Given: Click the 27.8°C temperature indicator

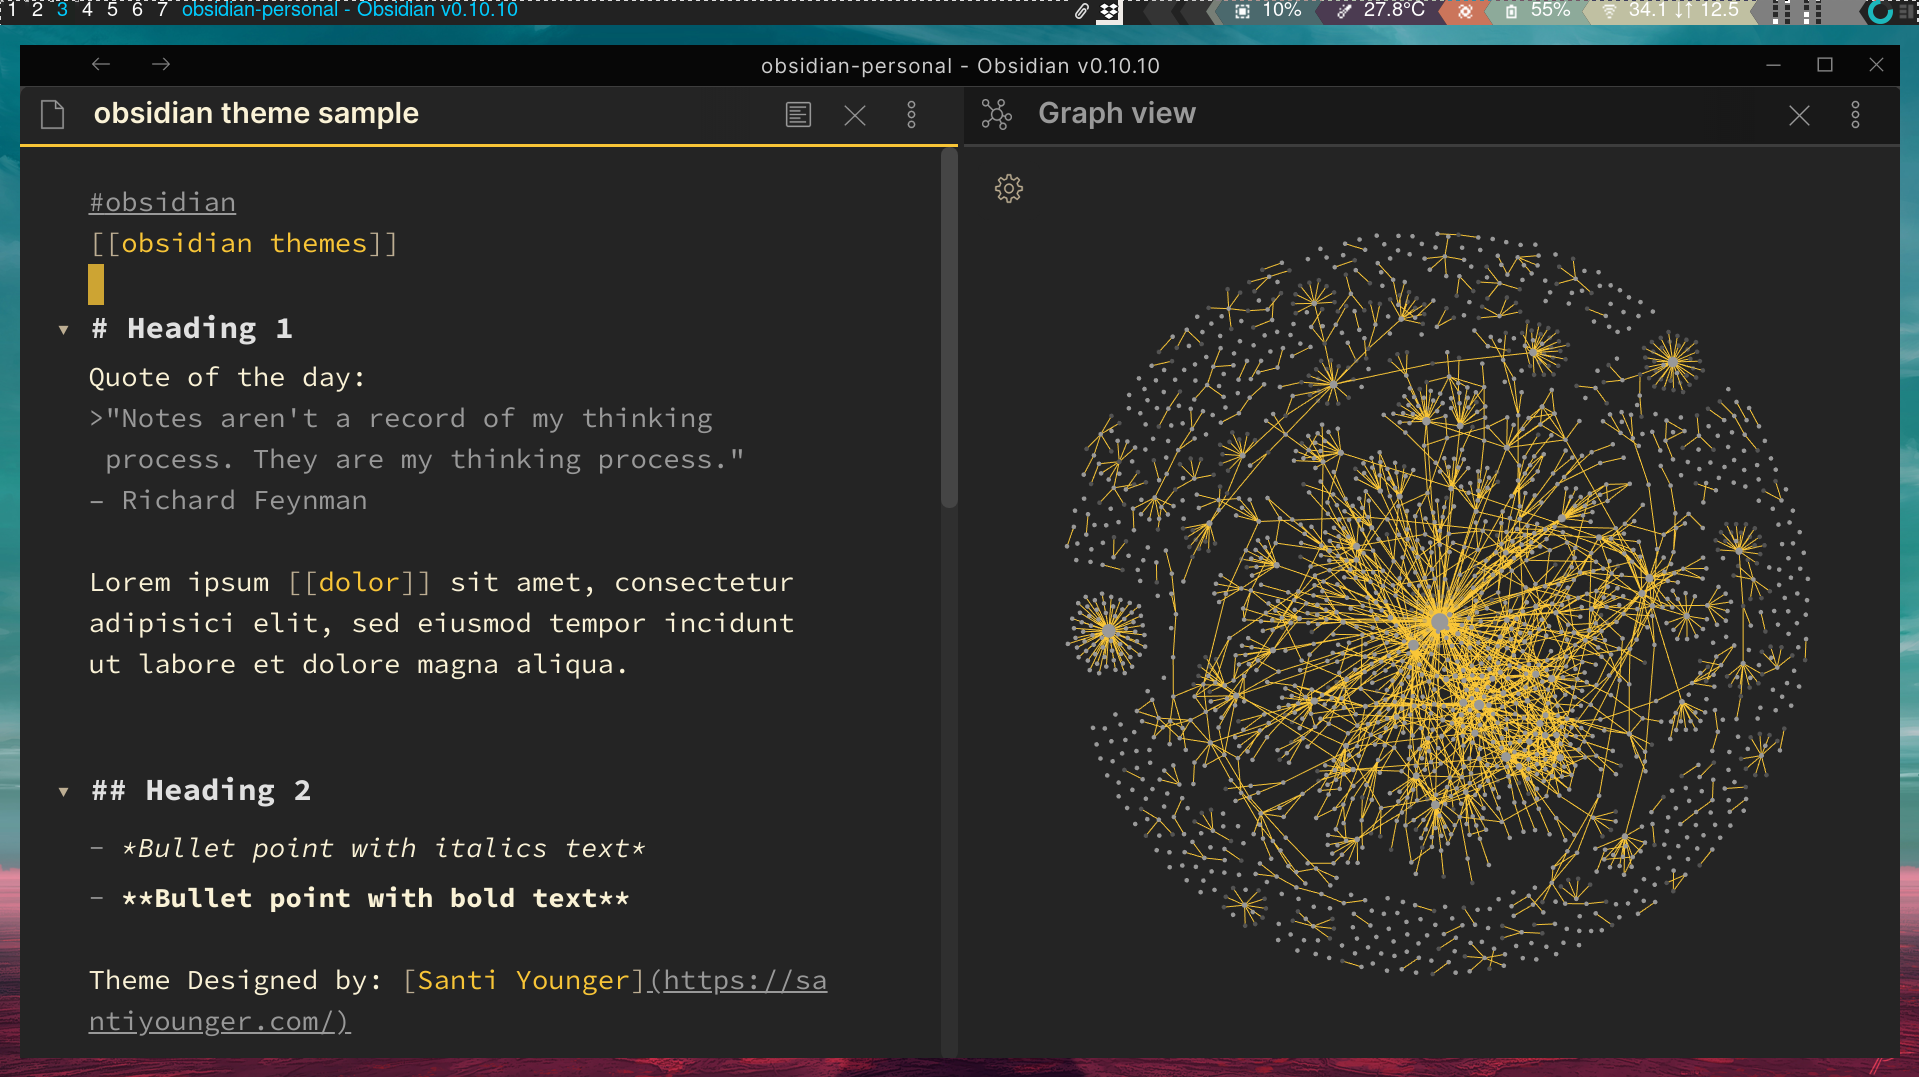Looking at the screenshot, I should pyautogui.click(x=1381, y=10).
